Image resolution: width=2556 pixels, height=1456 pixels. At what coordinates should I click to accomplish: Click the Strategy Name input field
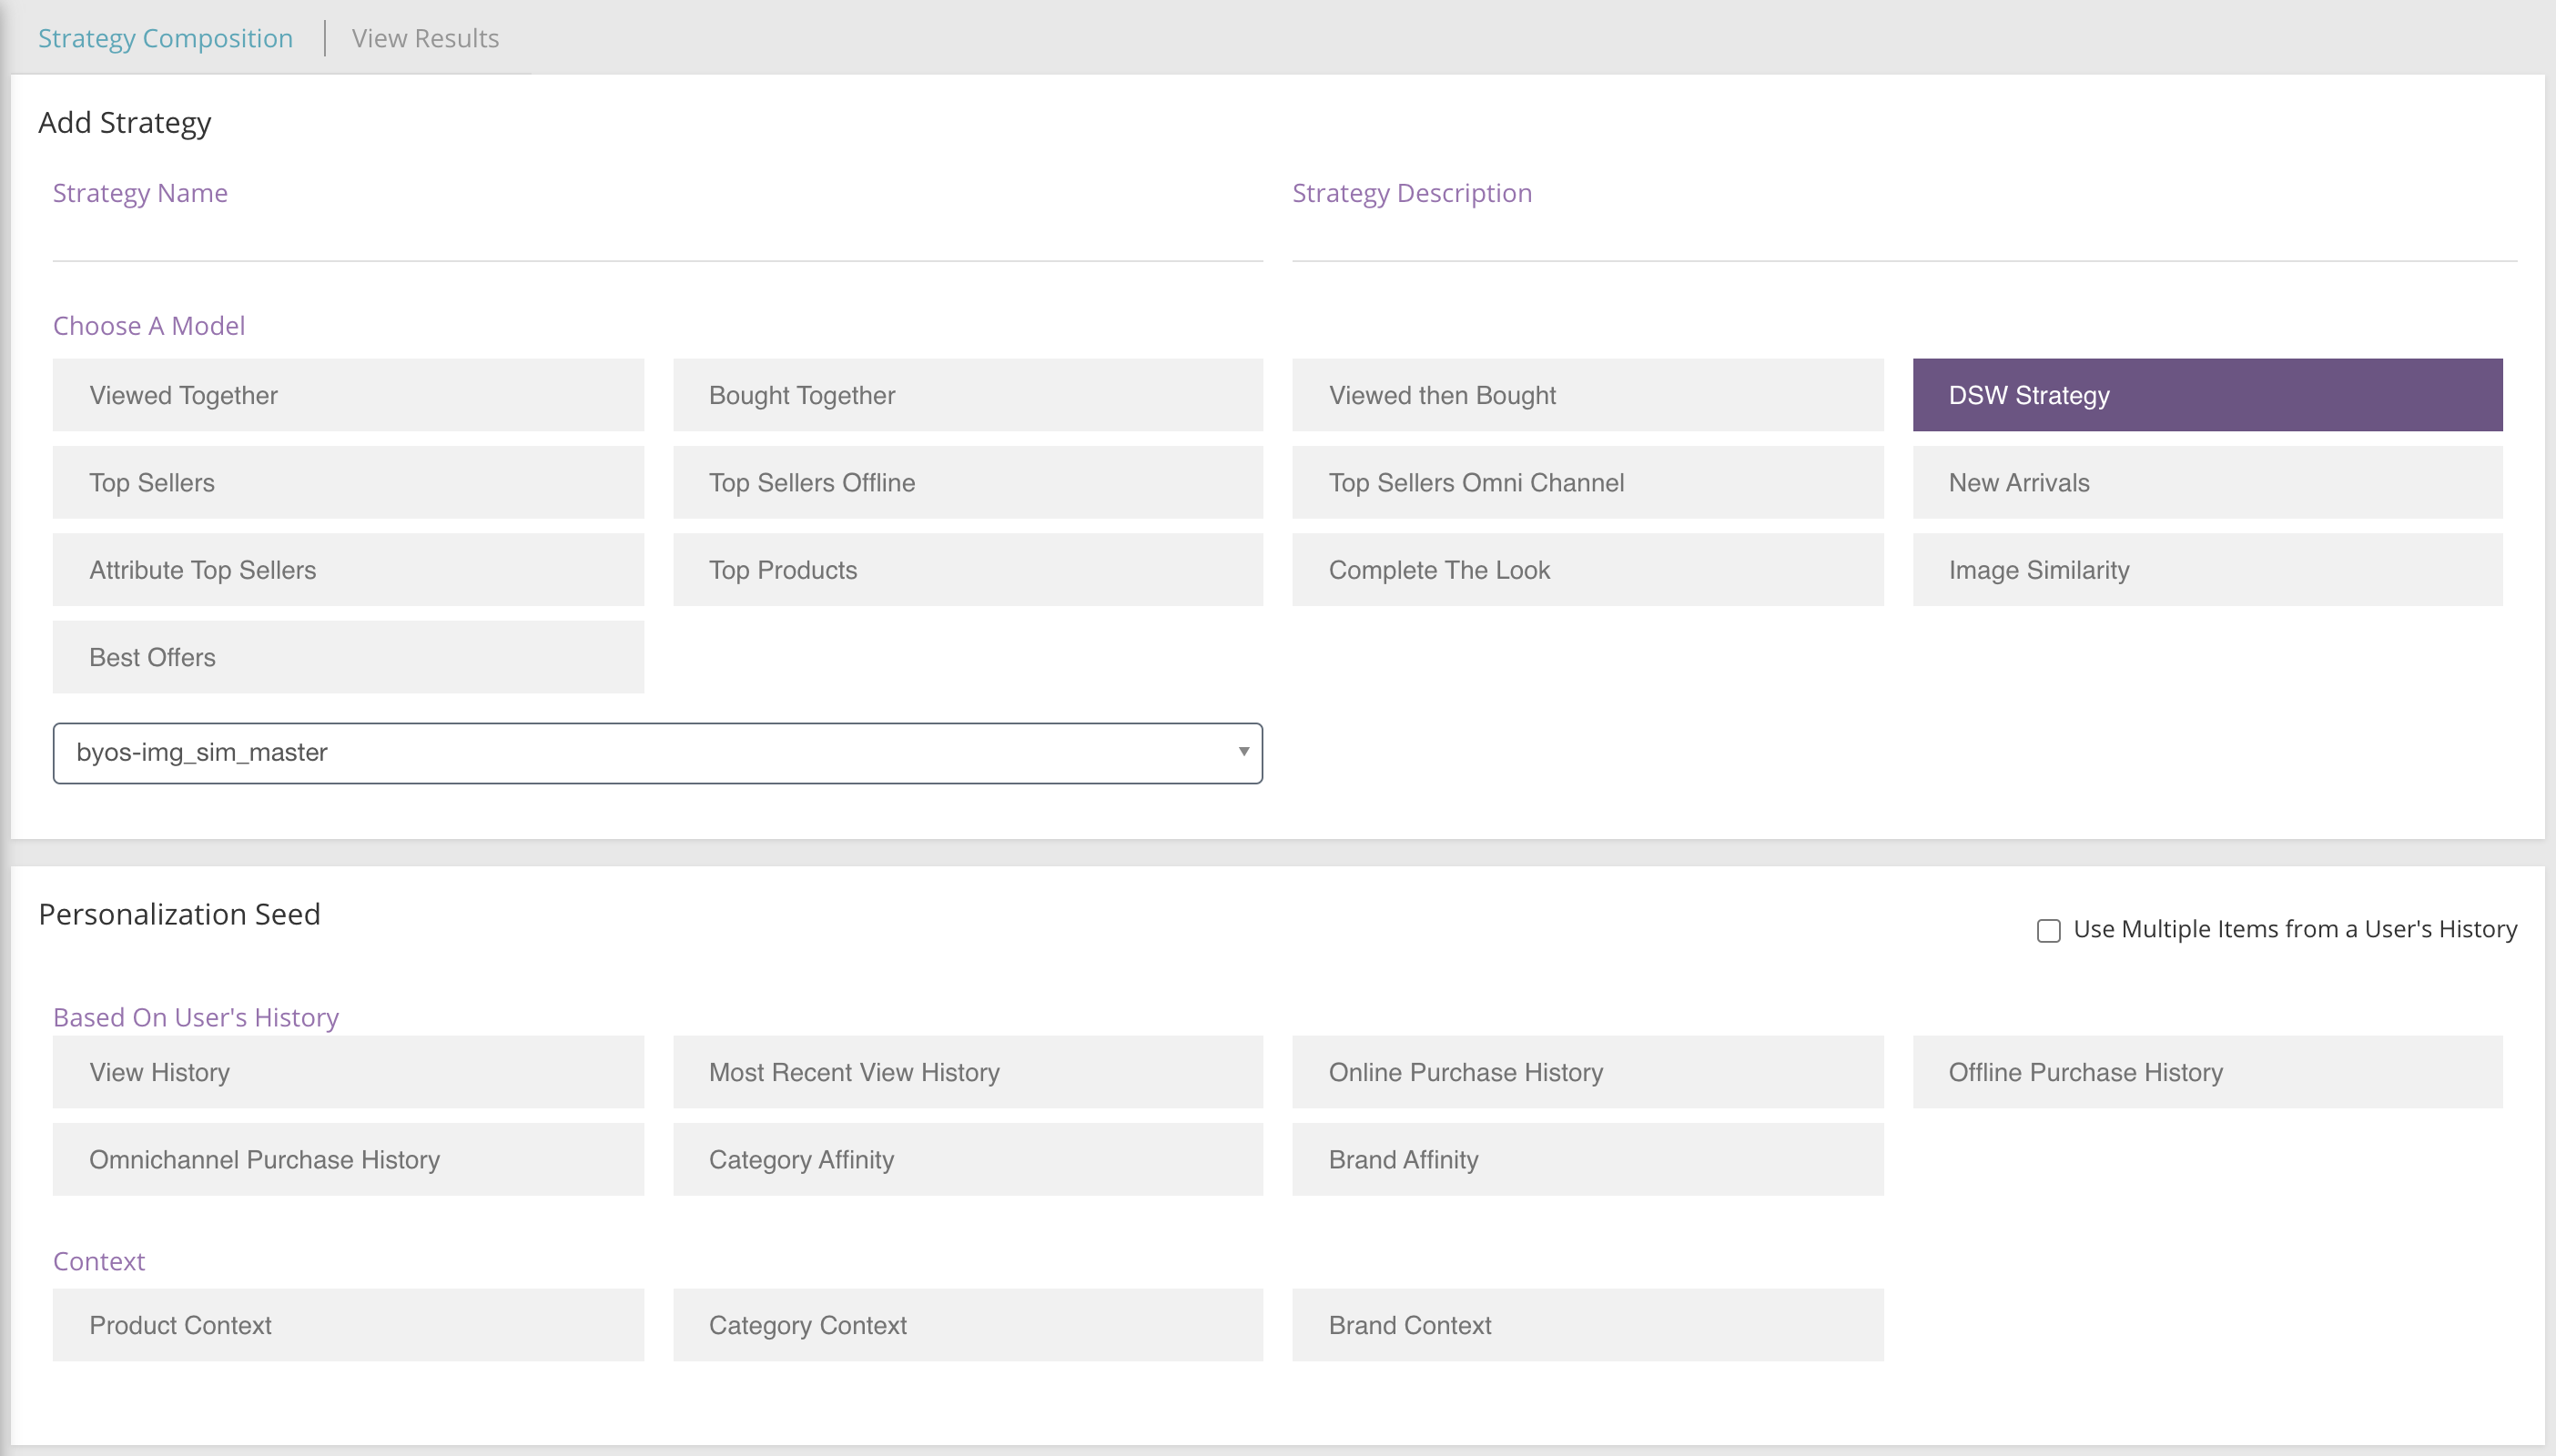point(657,238)
